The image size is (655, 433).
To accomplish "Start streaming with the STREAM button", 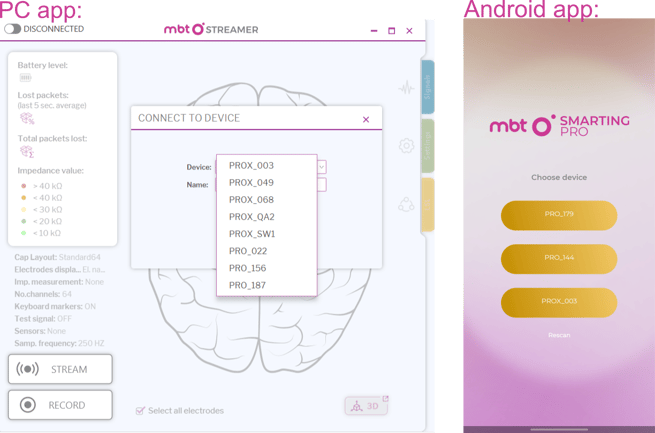I will 60,369.
